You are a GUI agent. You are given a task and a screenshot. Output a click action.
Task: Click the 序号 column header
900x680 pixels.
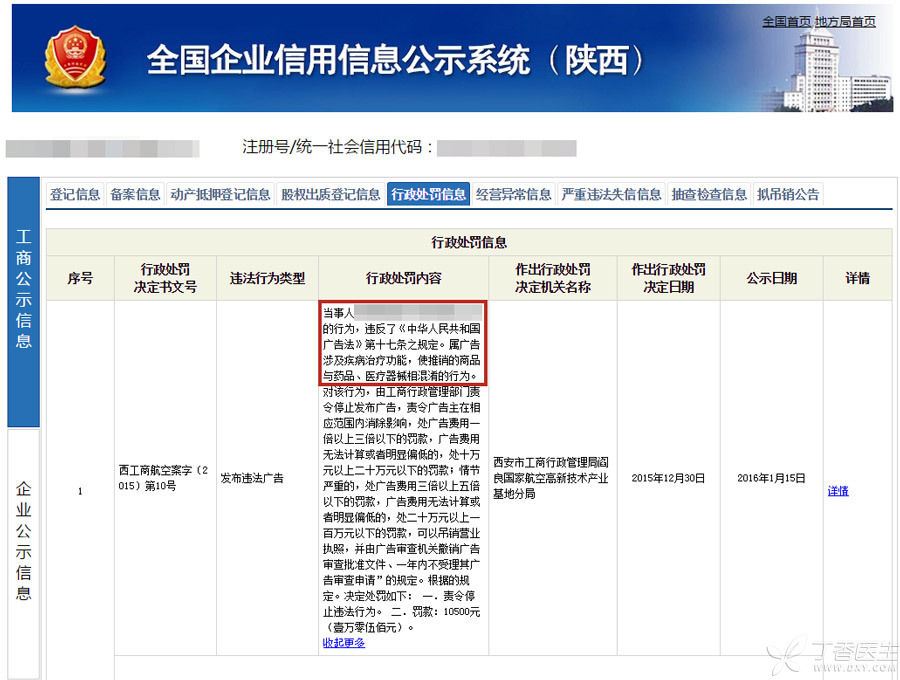[80, 278]
